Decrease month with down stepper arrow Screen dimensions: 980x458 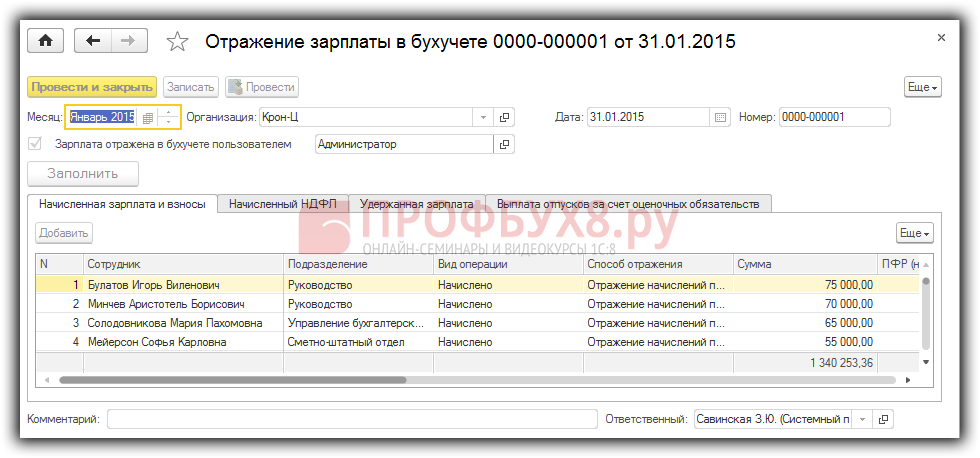(x=168, y=122)
